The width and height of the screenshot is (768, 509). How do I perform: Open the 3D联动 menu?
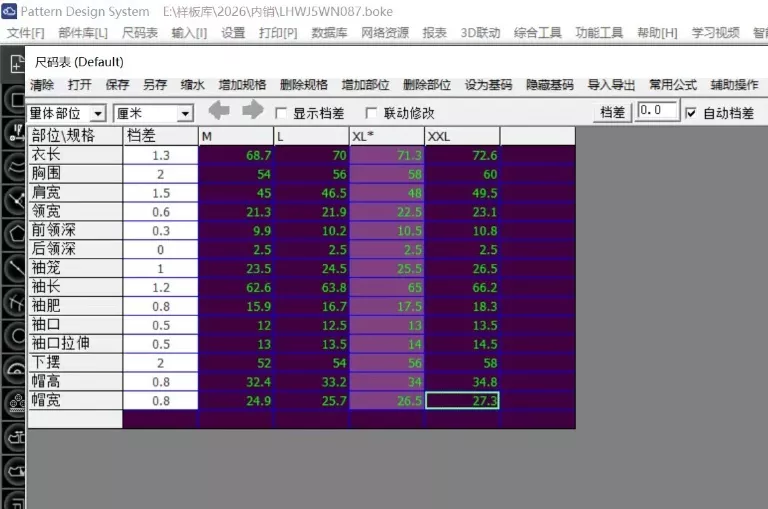click(480, 33)
